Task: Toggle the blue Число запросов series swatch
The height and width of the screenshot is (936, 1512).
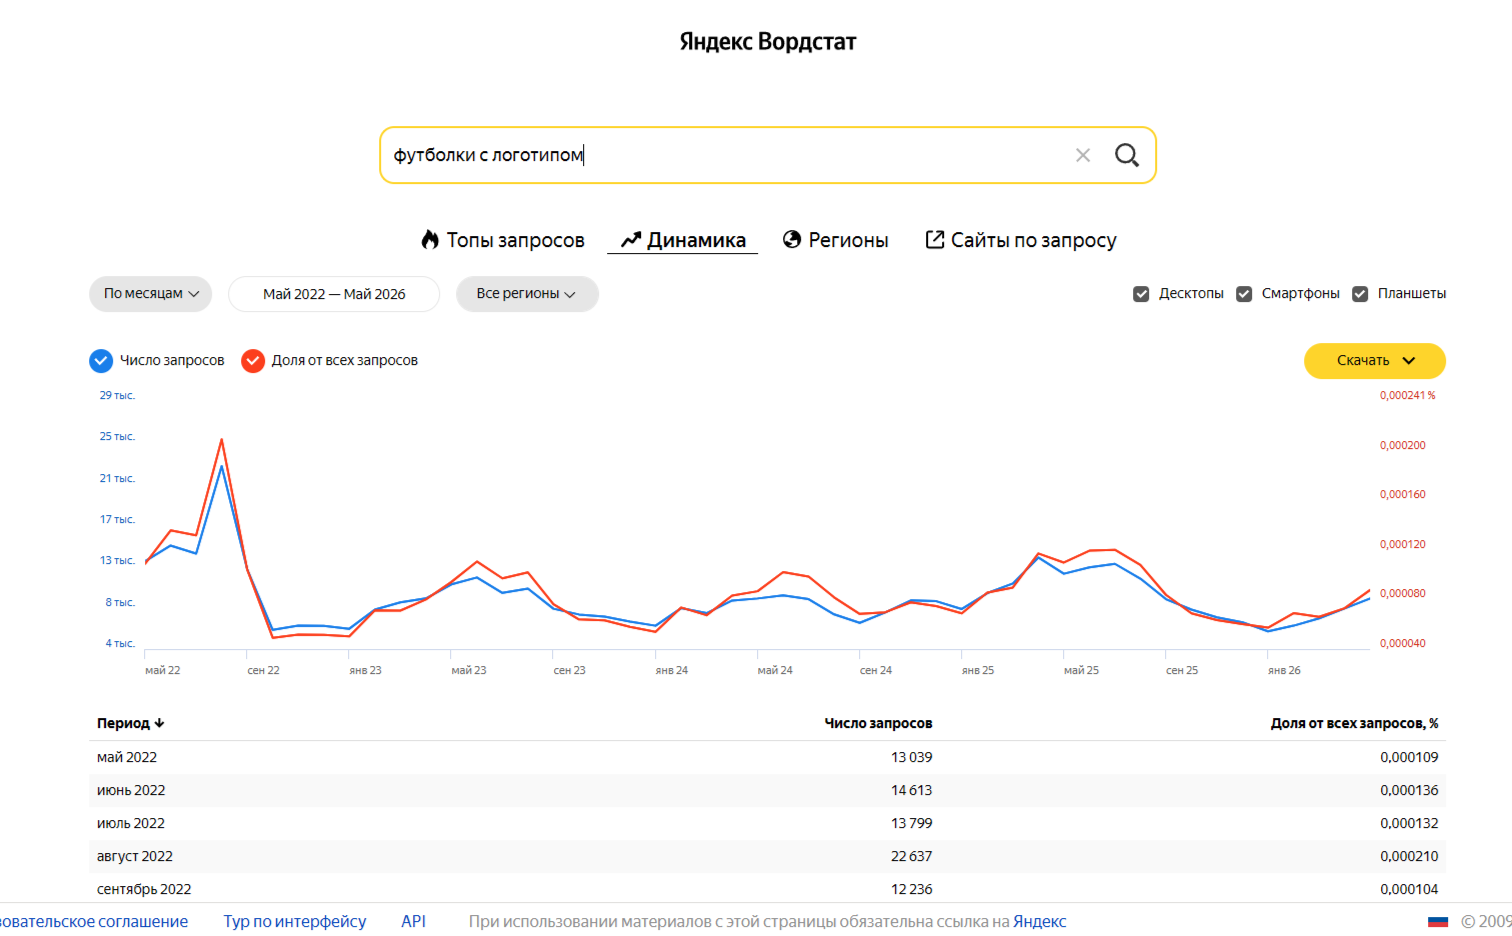Action: 101,361
